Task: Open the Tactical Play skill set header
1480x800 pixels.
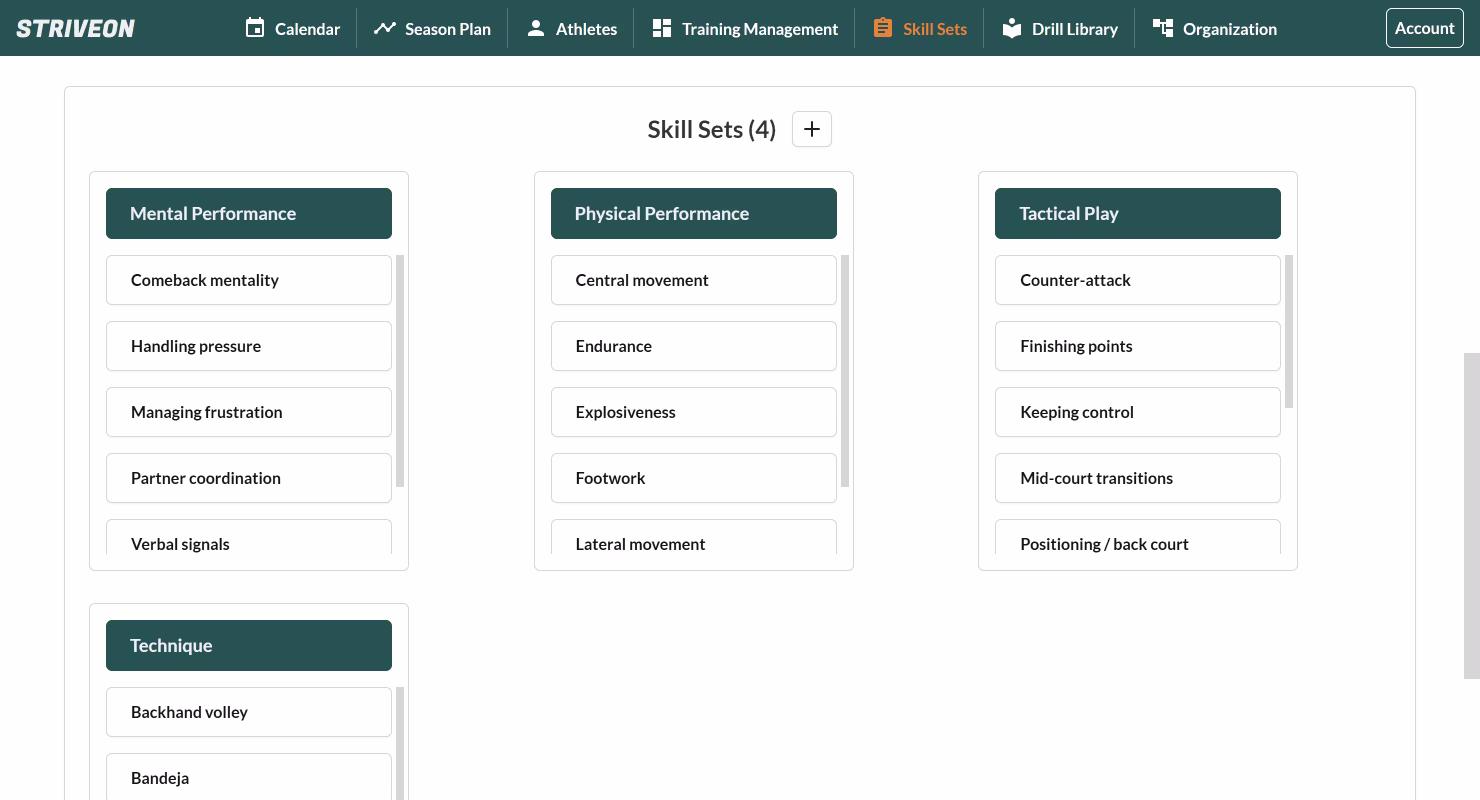Action: click(1137, 213)
